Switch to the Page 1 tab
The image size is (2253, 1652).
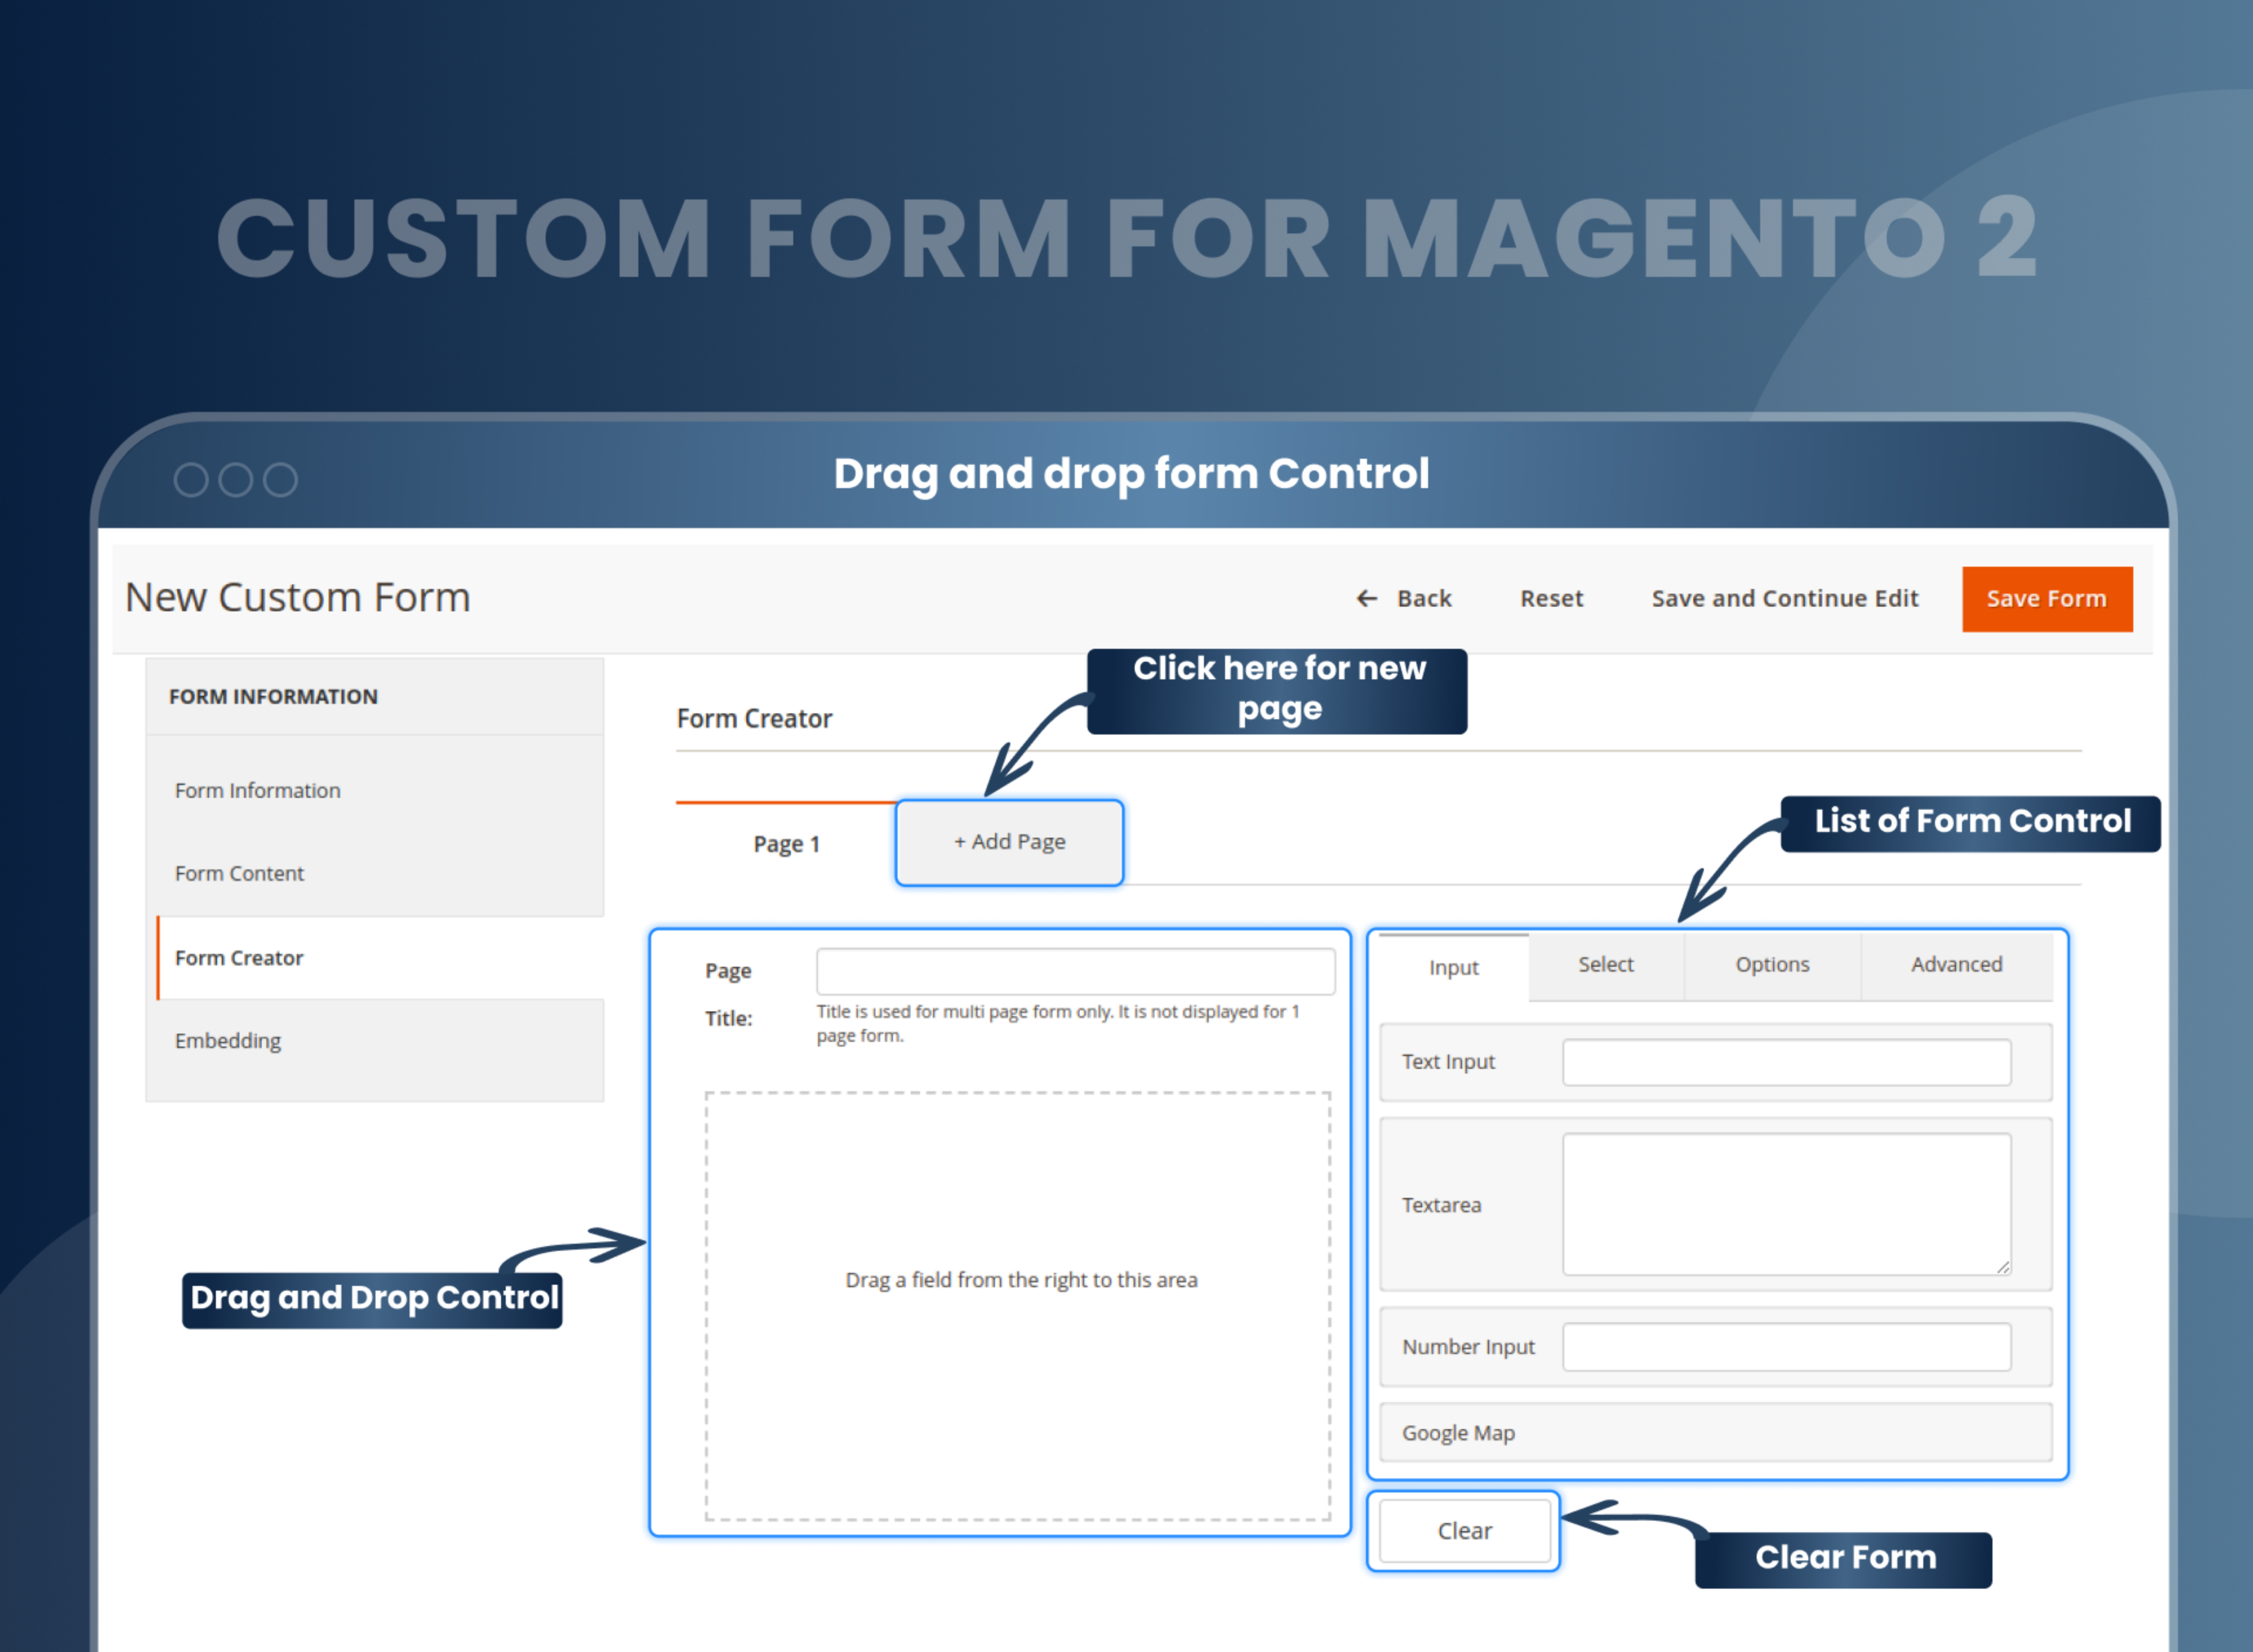[x=786, y=844]
